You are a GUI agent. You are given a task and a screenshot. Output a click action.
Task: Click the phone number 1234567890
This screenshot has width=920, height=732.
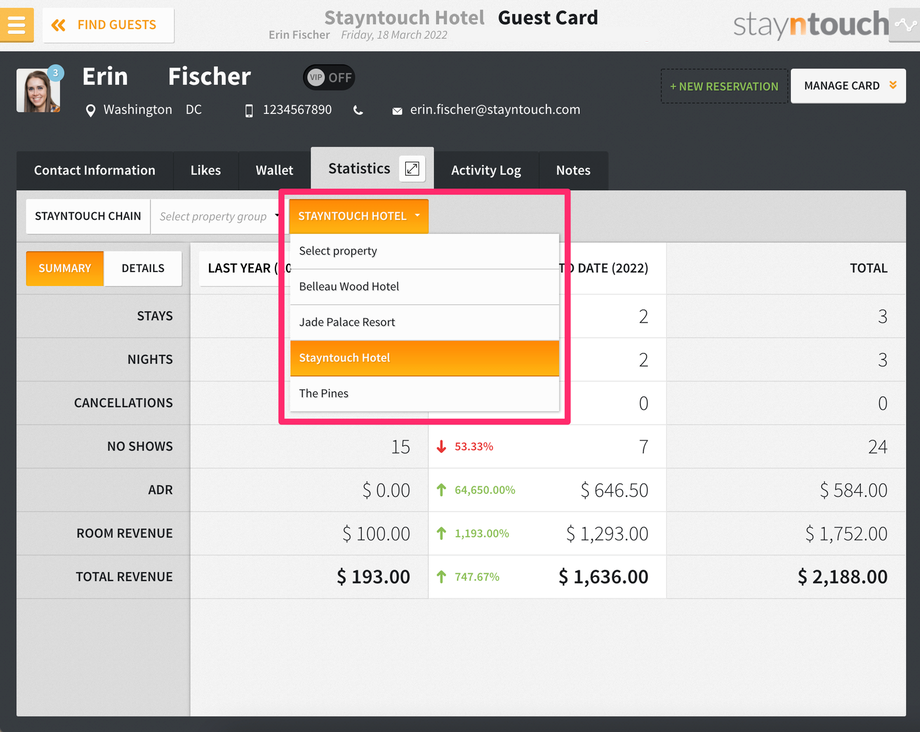[297, 110]
